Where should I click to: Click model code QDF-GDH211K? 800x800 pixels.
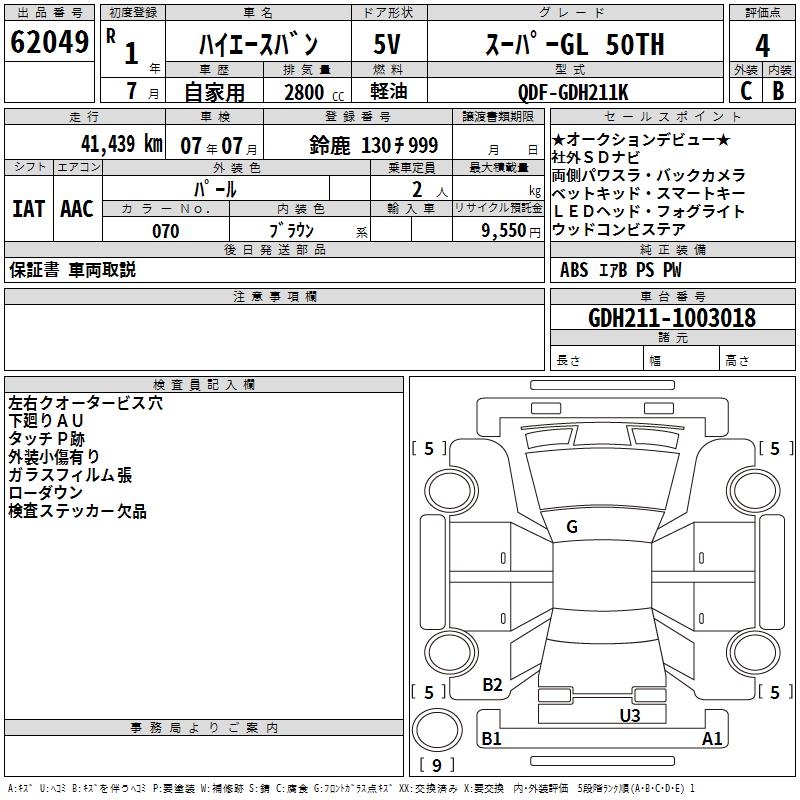tap(573, 92)
